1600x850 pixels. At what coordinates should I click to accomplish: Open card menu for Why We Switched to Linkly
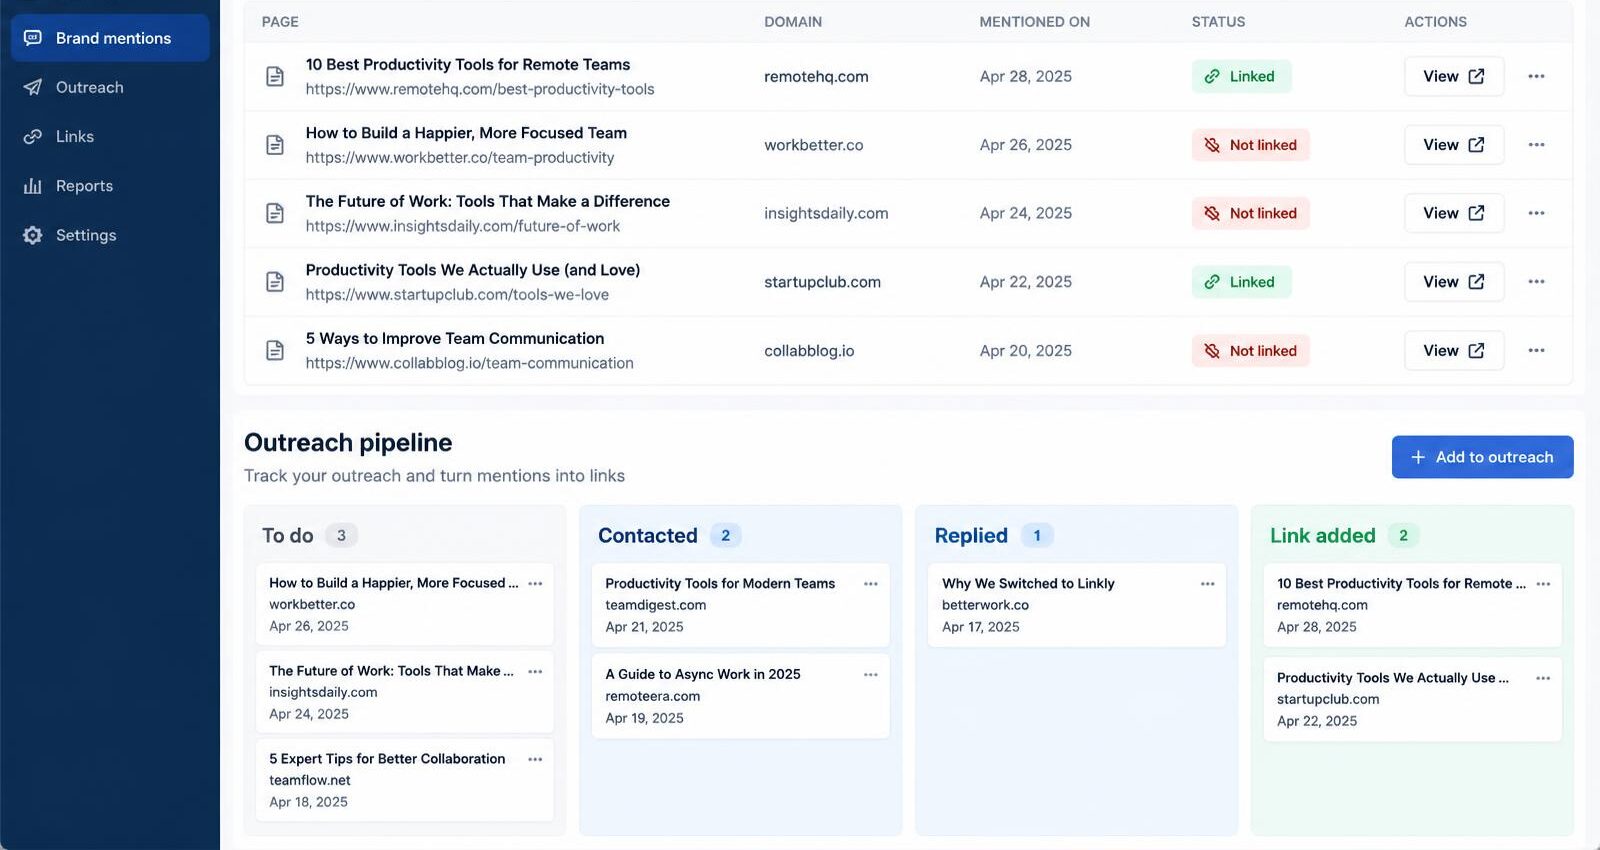(1207, 583)
